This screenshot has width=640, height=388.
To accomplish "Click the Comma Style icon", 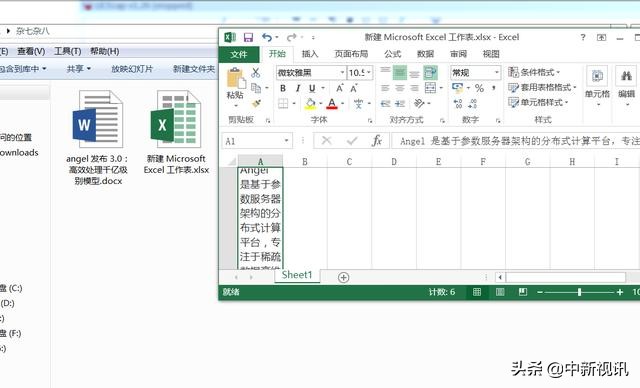I will click(x=494, y=88).
